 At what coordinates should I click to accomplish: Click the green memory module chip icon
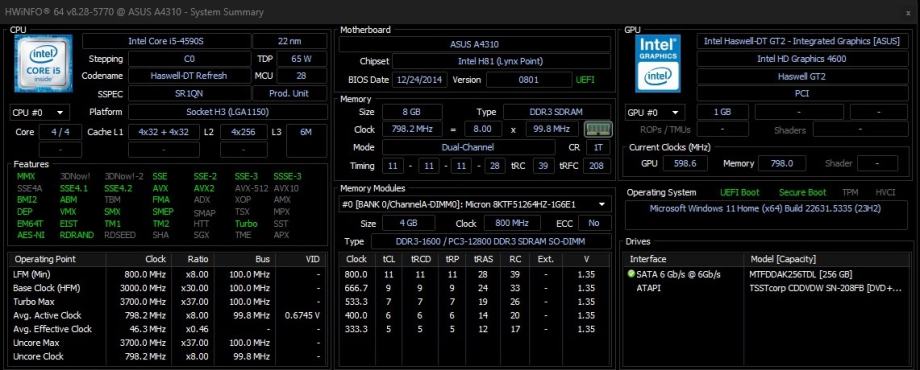(598, 129)
